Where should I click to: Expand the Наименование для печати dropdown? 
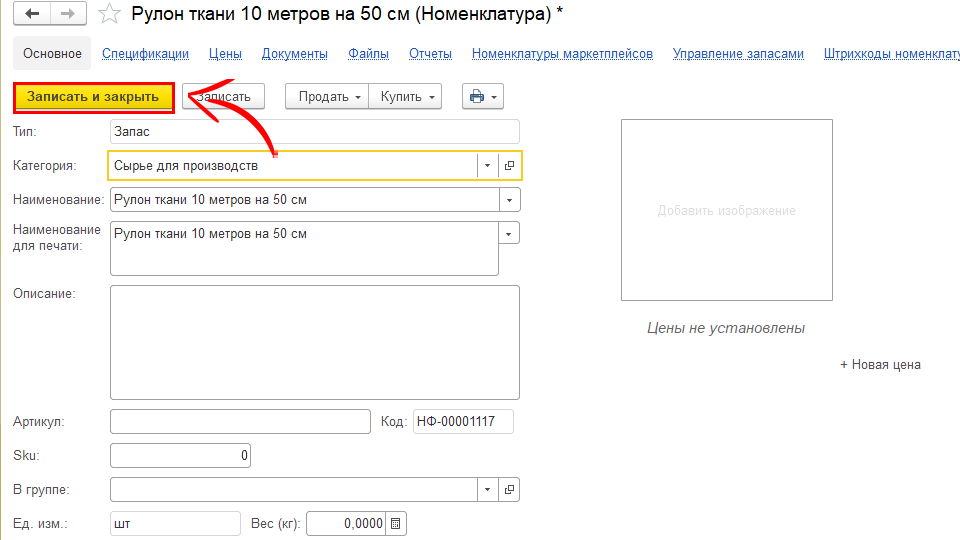click(x=510, y=233)
